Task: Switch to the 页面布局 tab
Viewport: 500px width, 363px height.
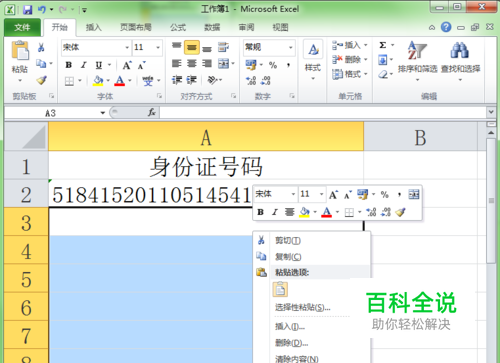Action: (136, 27)
